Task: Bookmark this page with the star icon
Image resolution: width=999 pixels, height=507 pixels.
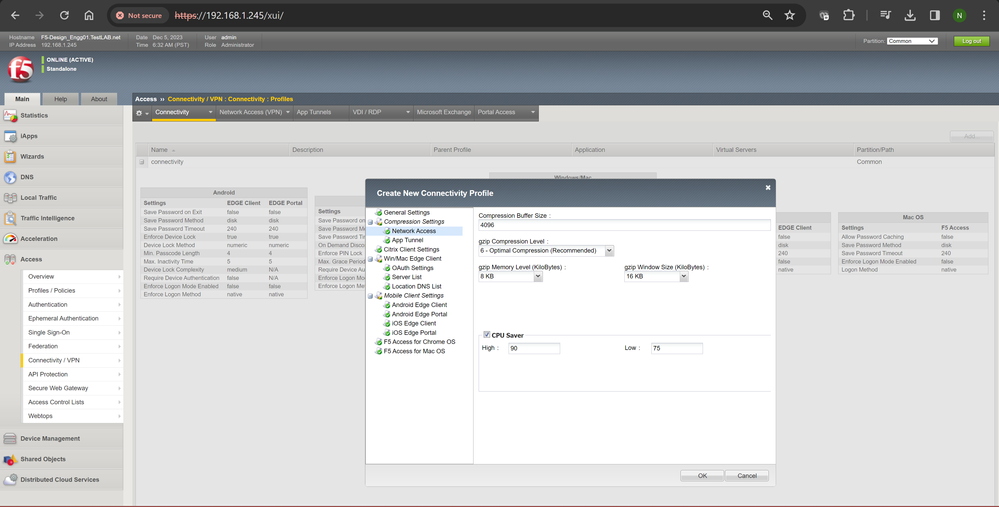Action: pyautogui.click(x=790, y=16)
